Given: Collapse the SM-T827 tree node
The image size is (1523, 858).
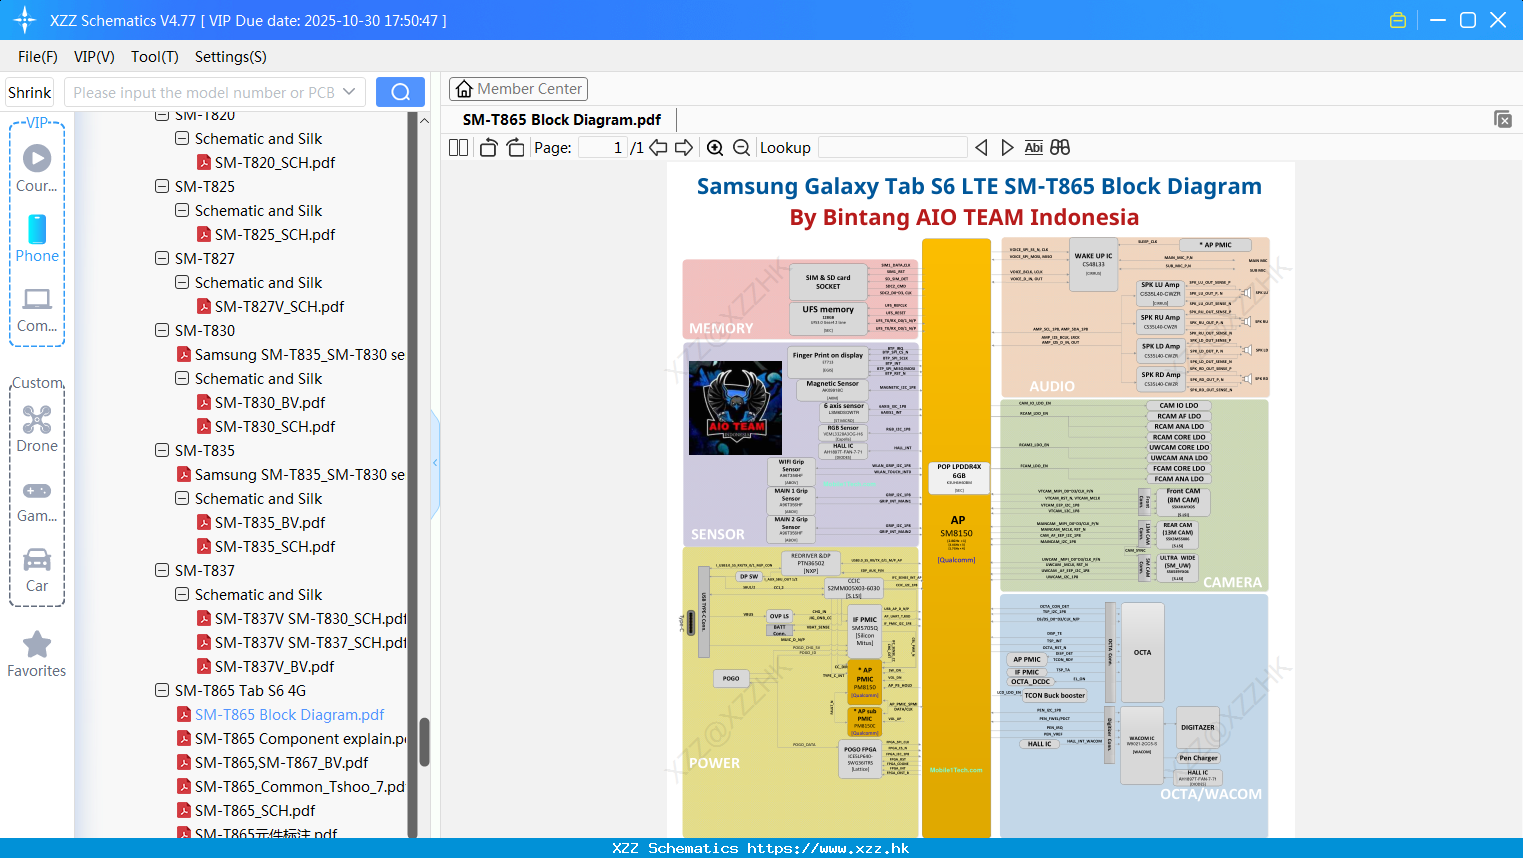Looking at the screenshot, I should [x=162, y=258].
